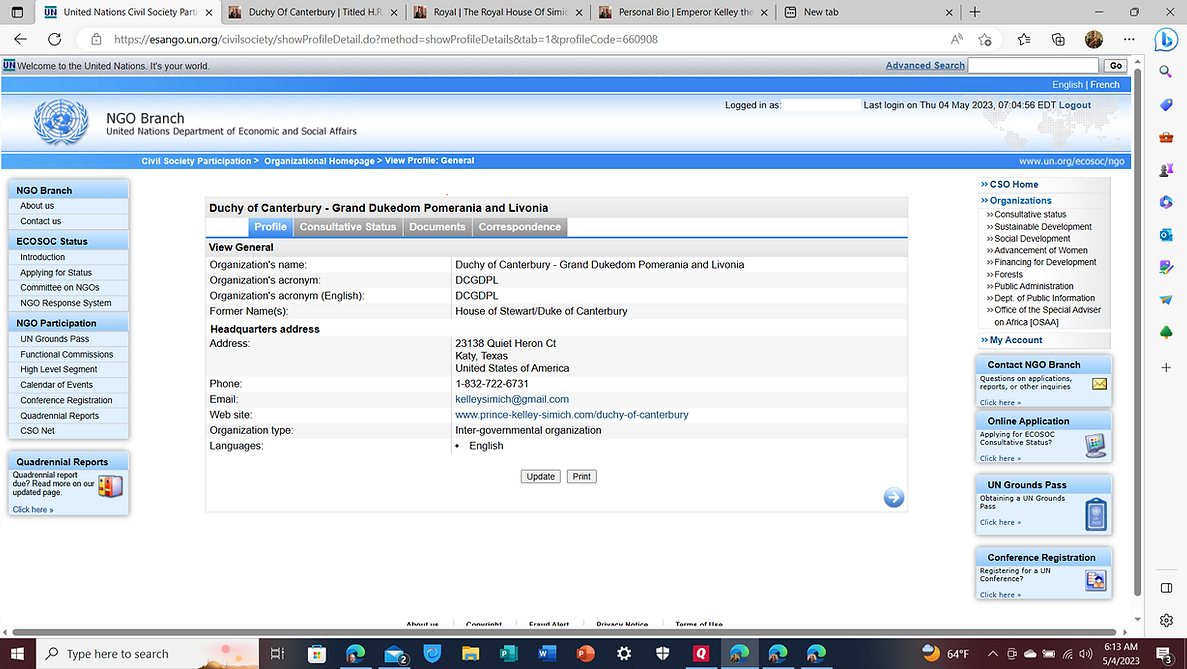Open the Favorites list icon
Viewport: 1187px width, 669px height.
coord(1023,39)
